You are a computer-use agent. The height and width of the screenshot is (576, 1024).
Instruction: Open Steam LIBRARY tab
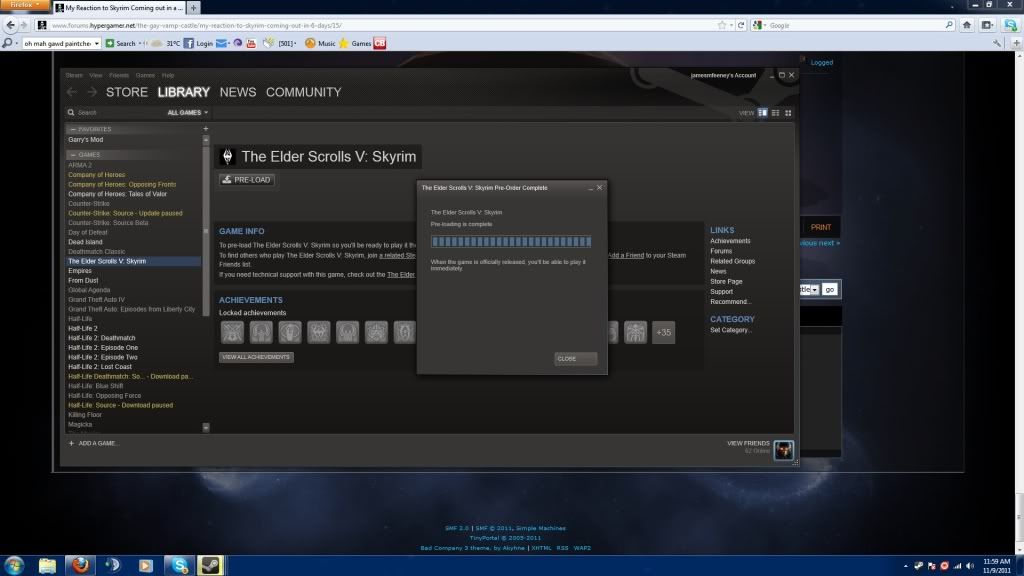click(184, 92)
